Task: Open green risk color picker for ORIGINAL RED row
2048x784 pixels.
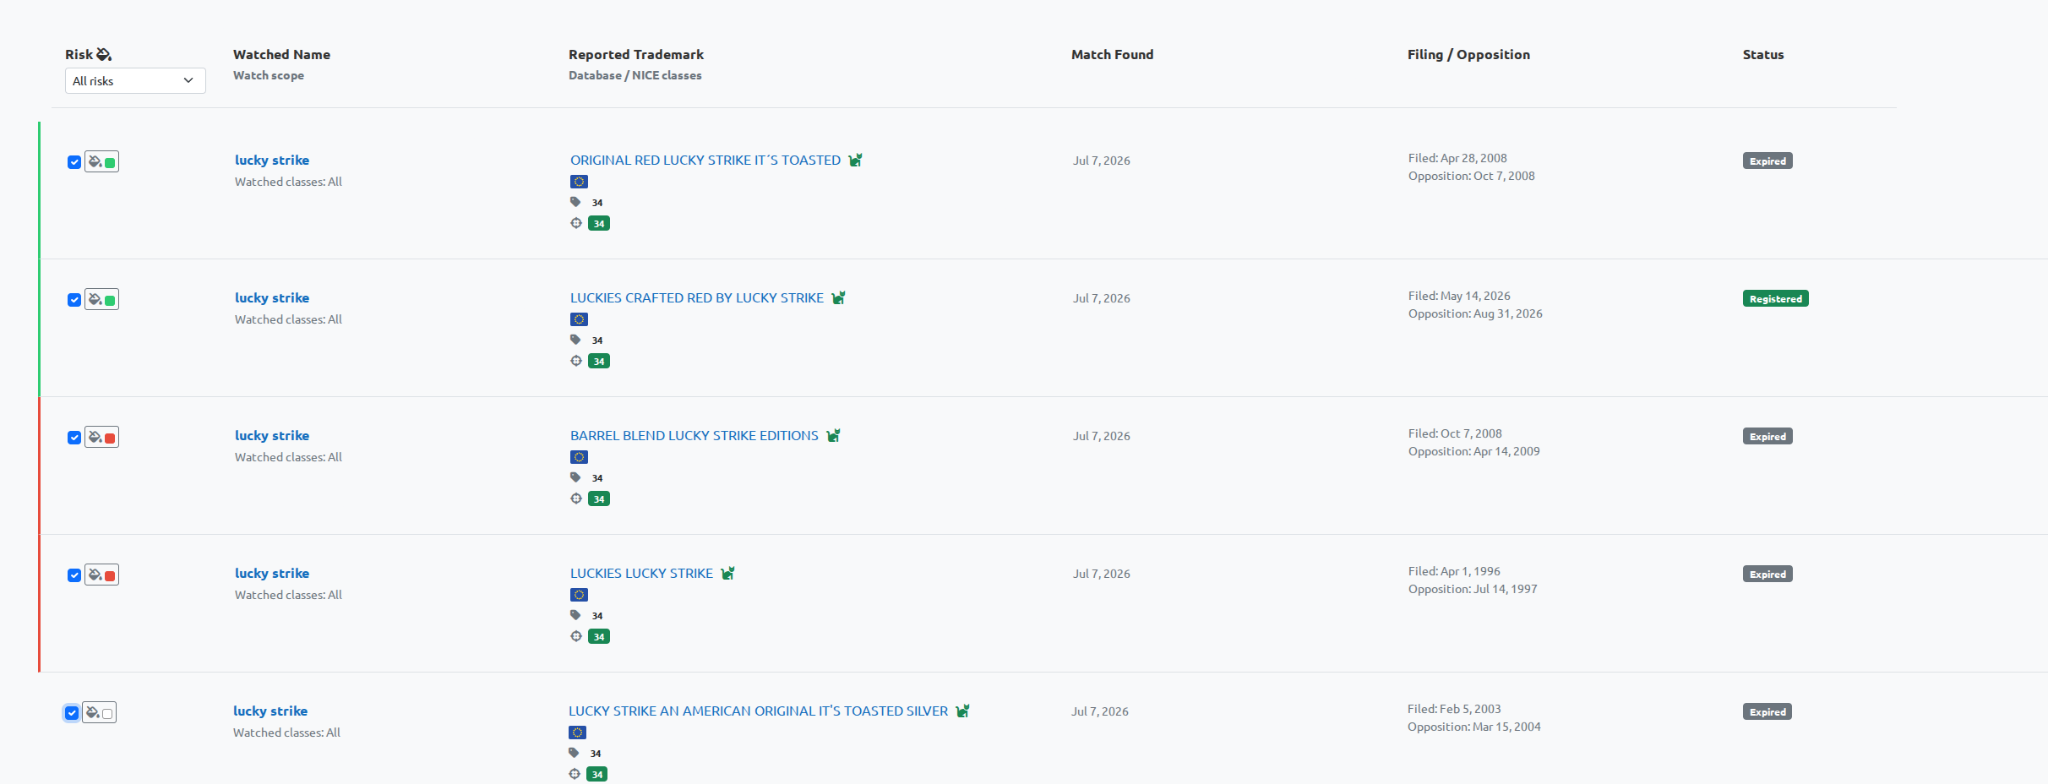Action: coord(102,161)
